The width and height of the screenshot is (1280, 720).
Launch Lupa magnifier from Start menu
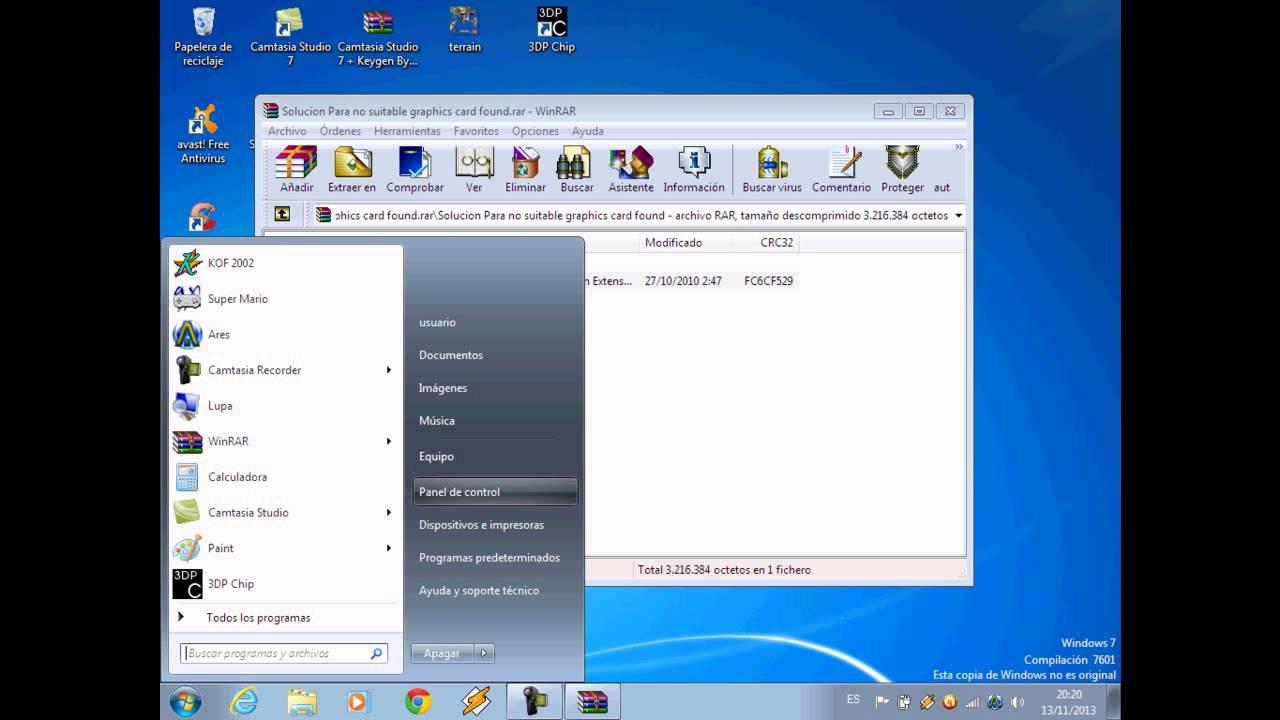click(286, 406)
